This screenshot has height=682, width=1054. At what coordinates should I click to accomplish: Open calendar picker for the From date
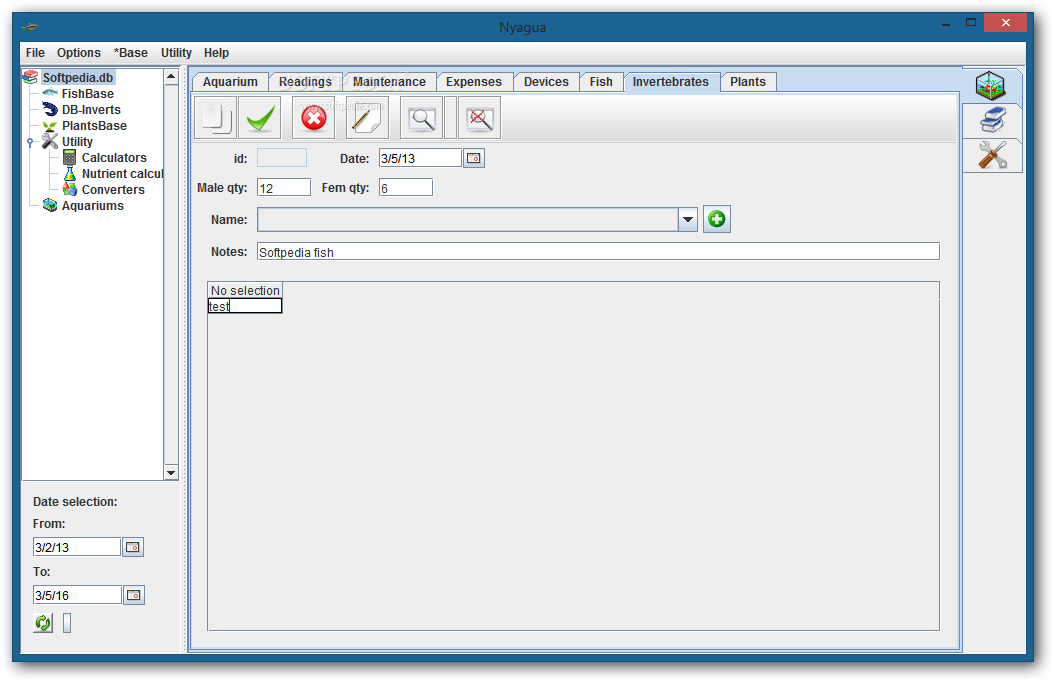[133, 547]
